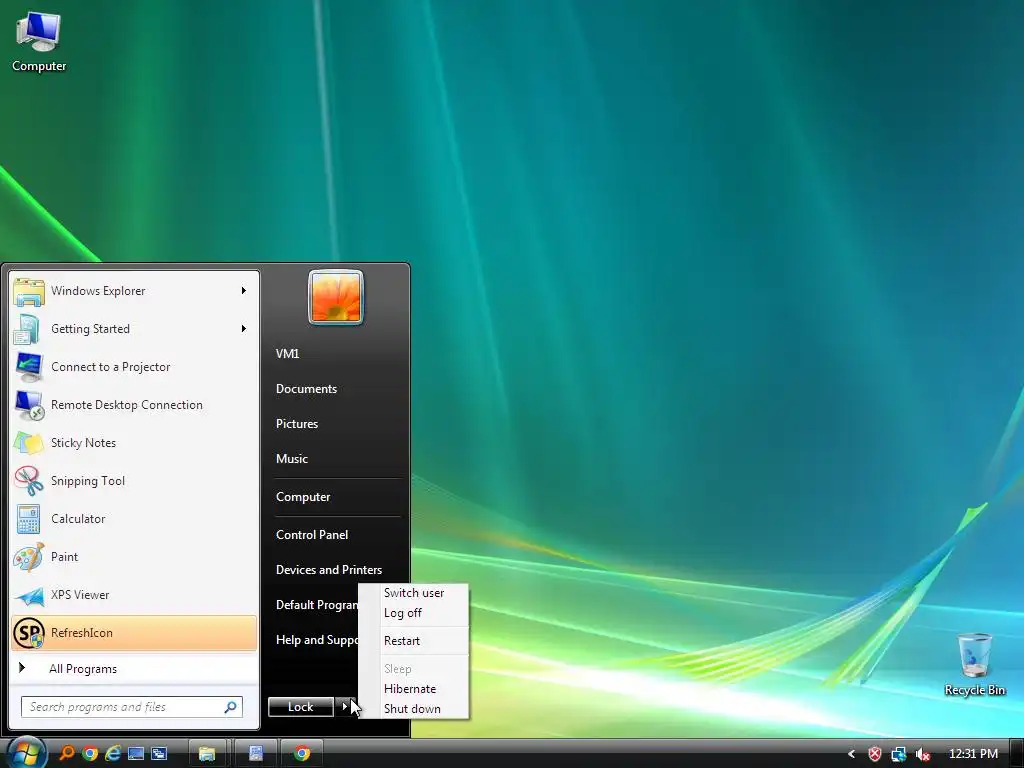
Task: Click Switch between windows quick launch icon
Action: [x=159, y=754]
